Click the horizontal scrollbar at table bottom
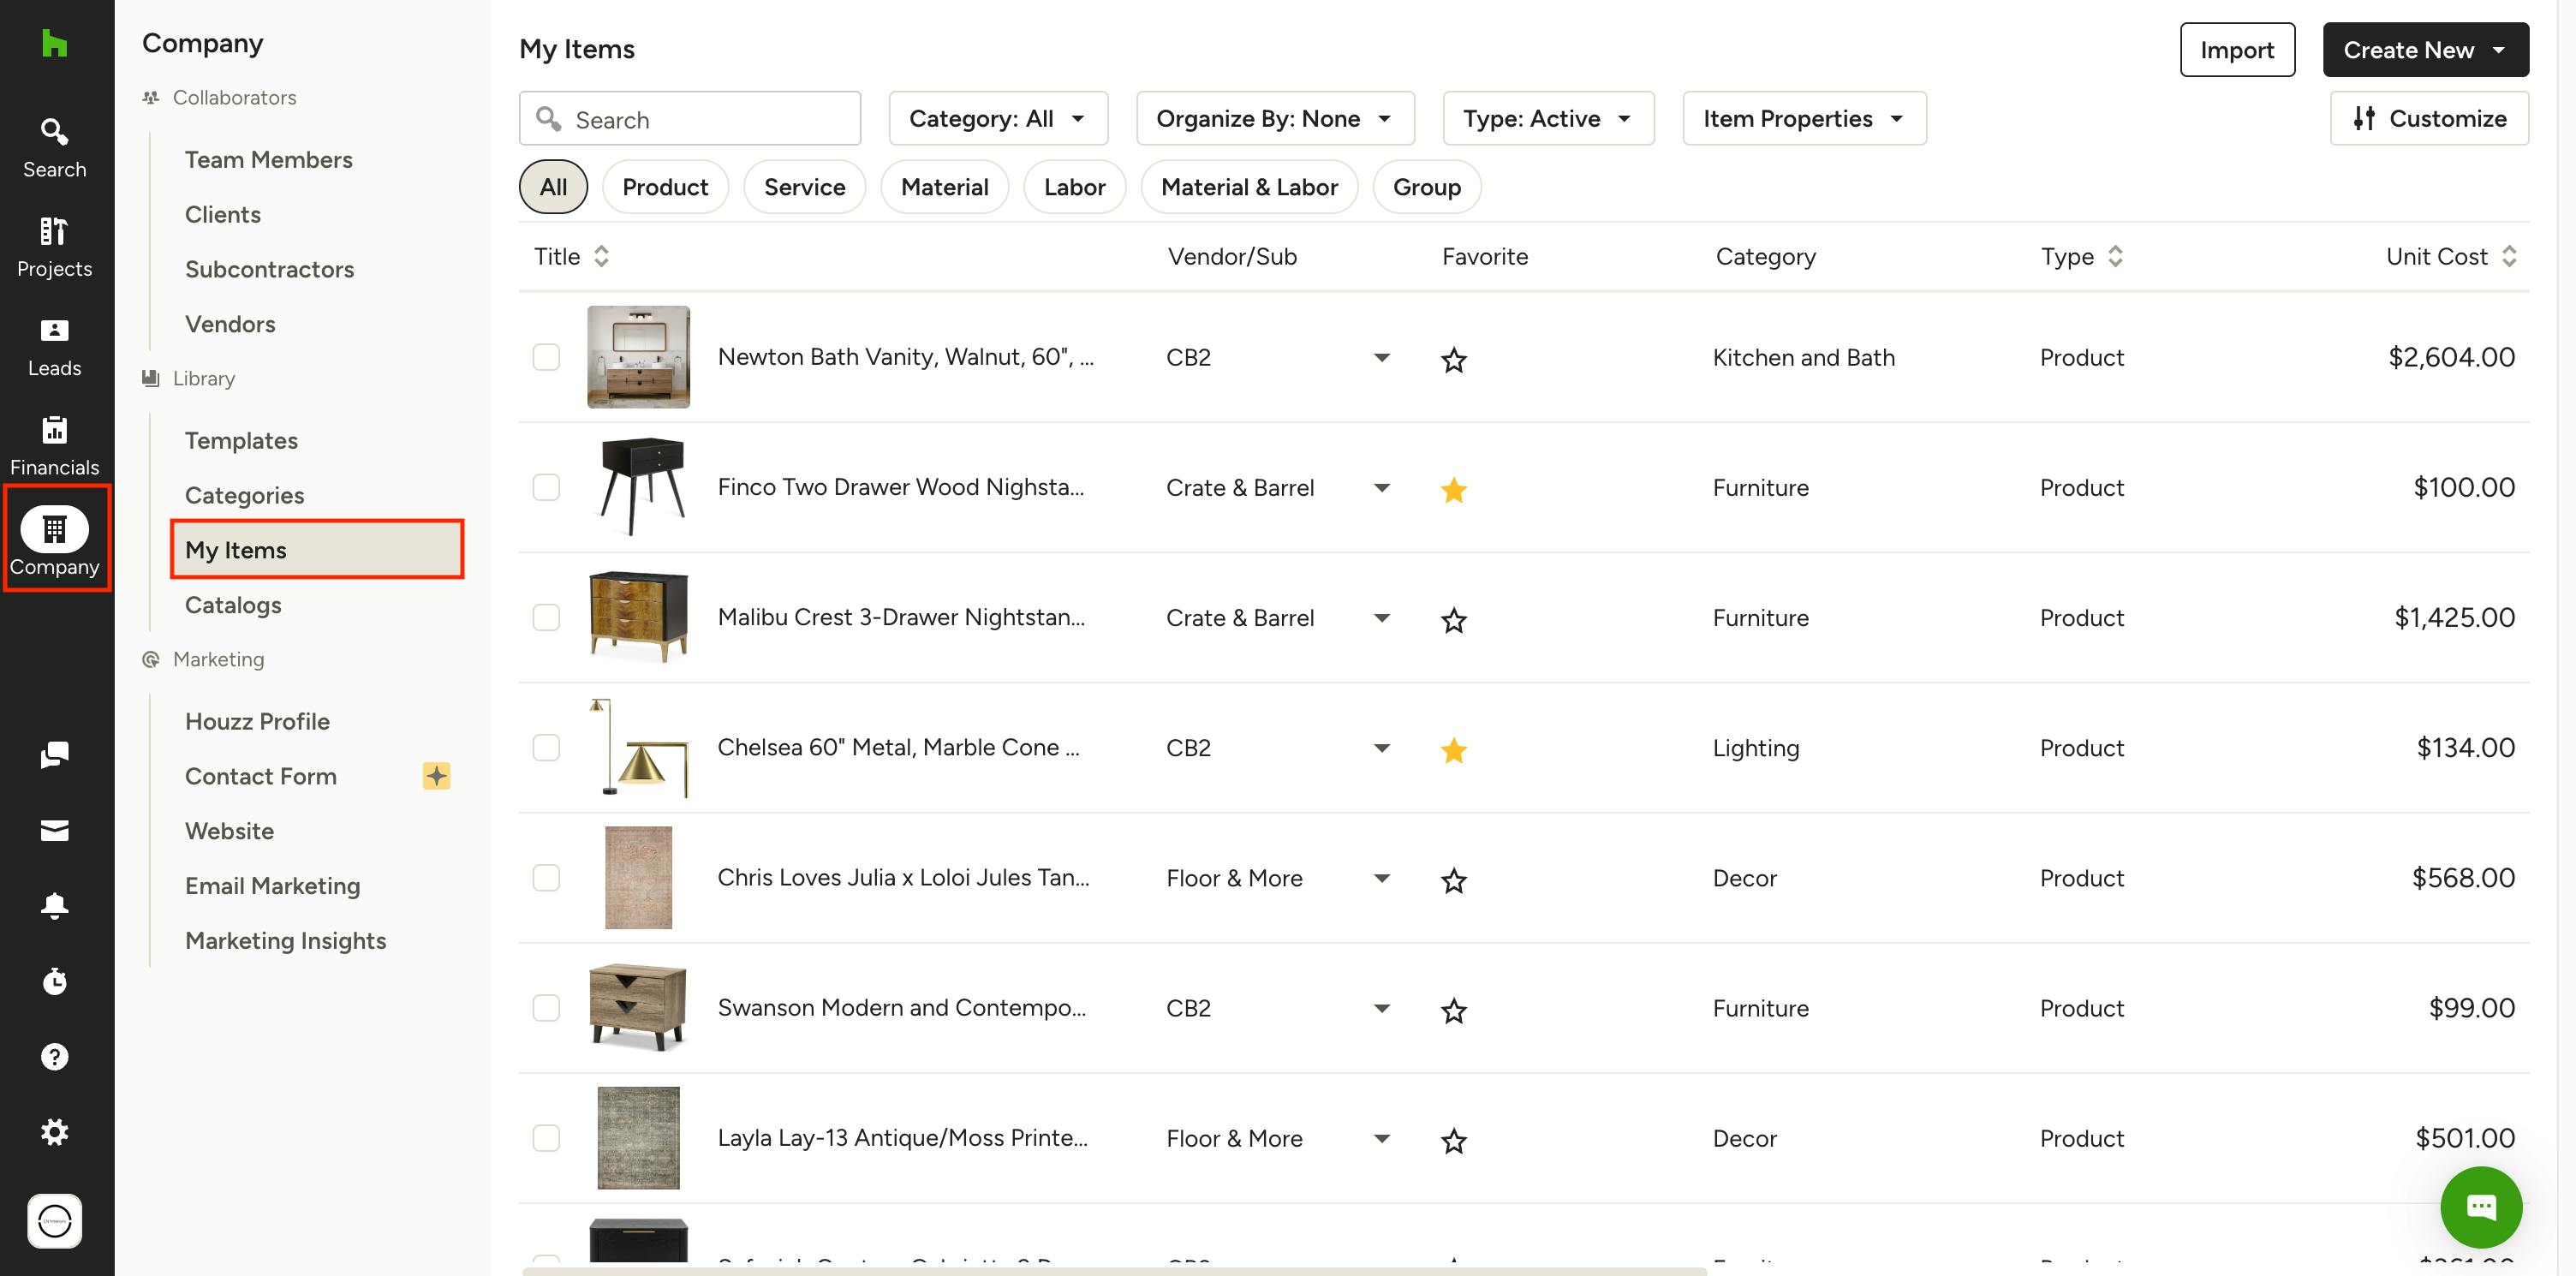The width and height of the screenshot is (2576, 1276). point(1113,1270)
